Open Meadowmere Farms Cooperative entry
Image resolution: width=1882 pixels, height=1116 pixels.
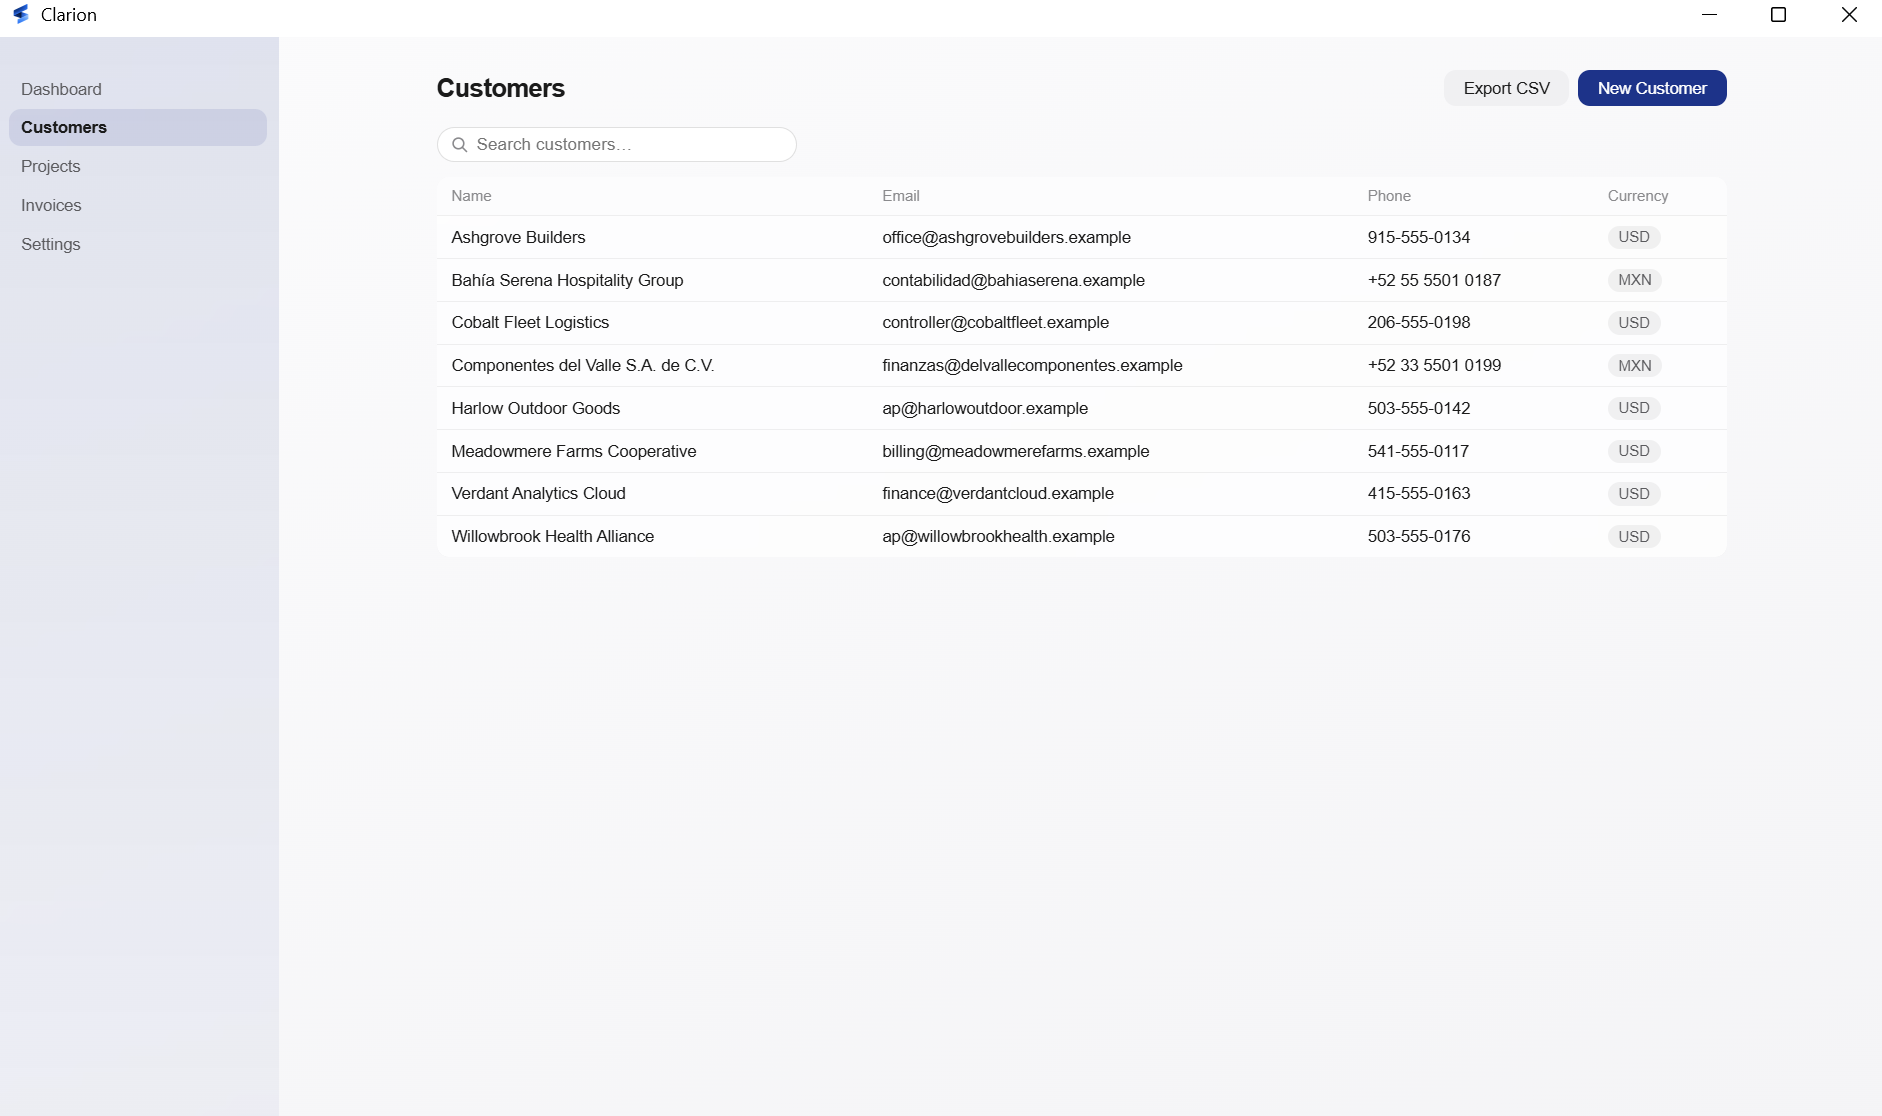[1082, 451]
